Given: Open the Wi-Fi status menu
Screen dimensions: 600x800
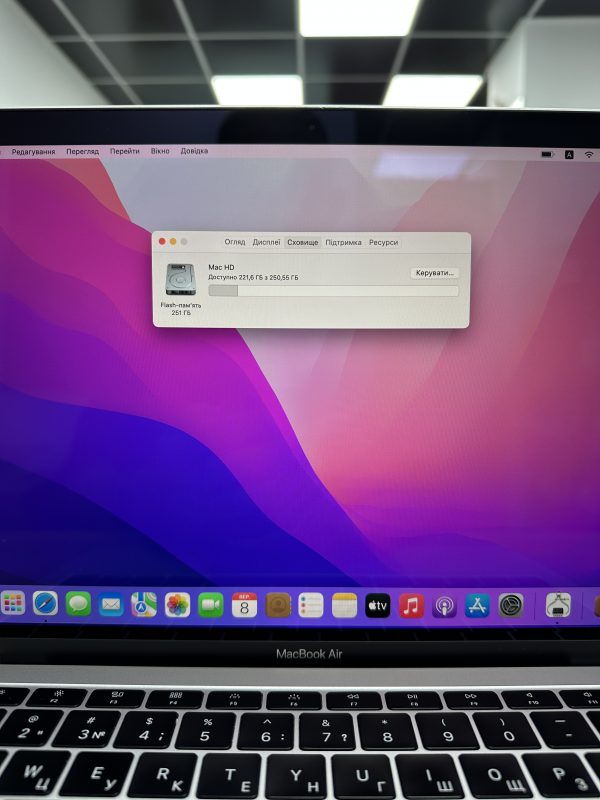Looking at the screenshot, I should click(589, 155).
